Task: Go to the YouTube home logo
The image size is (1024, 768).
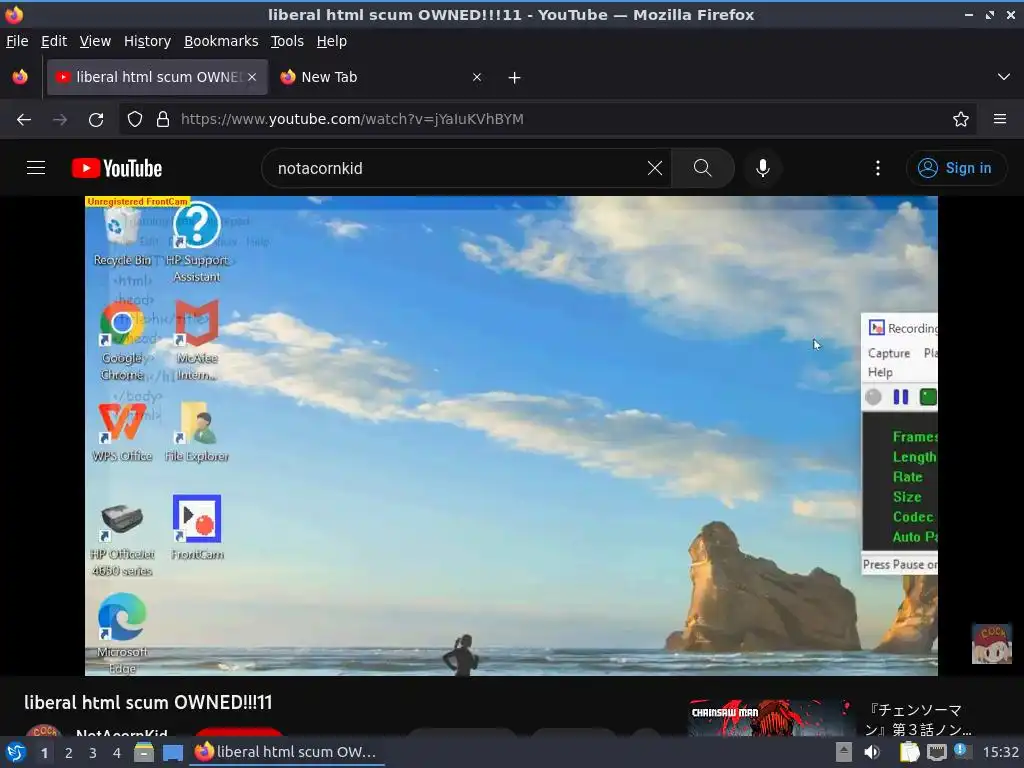Action: pyautogui.click(x=117, y=168)
